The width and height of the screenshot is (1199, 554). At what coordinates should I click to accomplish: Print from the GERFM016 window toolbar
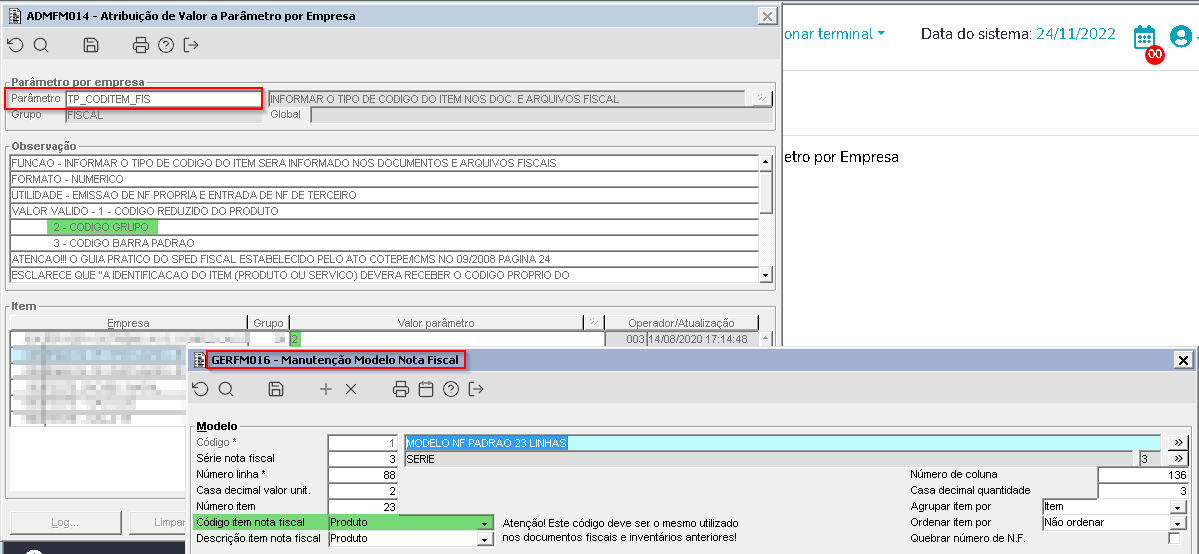coord(401,389)
